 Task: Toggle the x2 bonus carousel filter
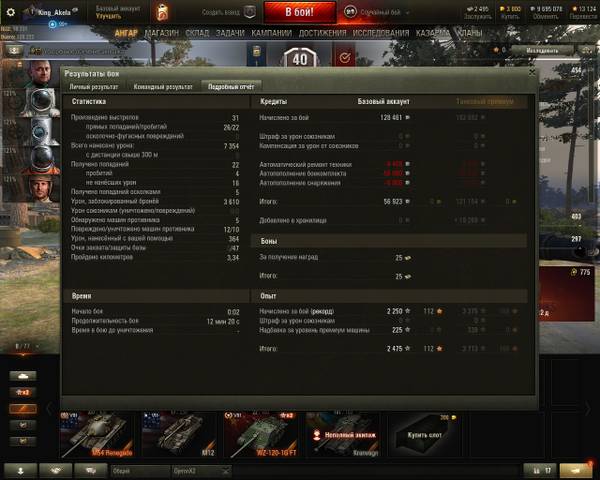click(23, 392)
